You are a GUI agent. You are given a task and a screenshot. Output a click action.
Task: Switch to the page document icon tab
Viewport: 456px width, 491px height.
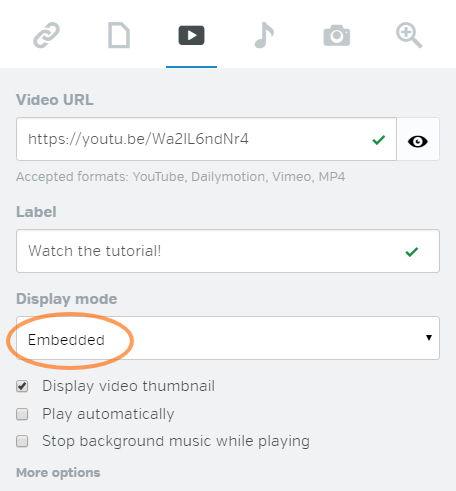tap(119, 35)
